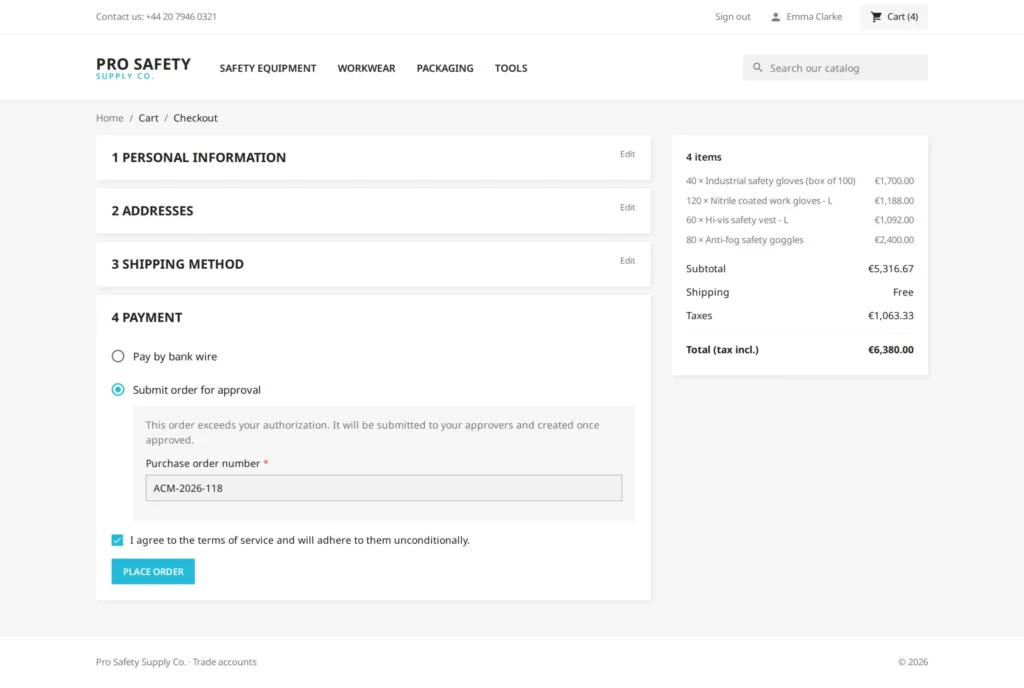Expand the 2 Addresses section heading
The image size is (1024, 688).
click(152, 211)
